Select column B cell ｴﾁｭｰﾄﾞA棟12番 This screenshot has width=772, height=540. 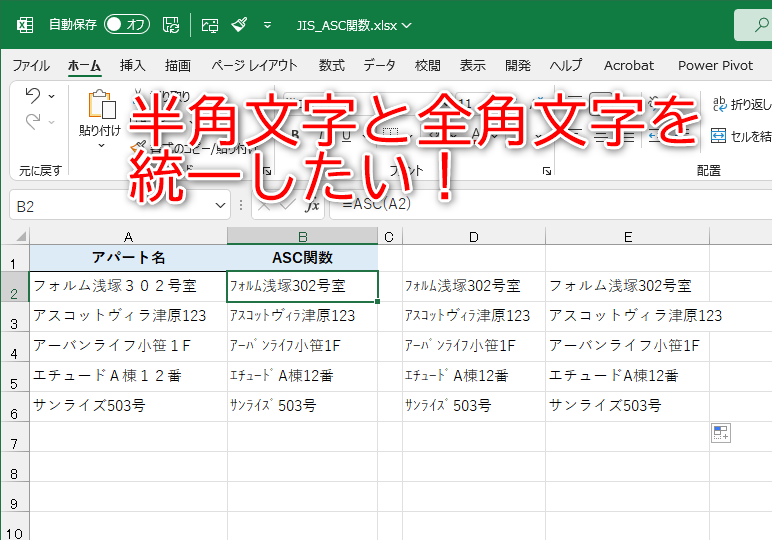click(x=302, y=376)
